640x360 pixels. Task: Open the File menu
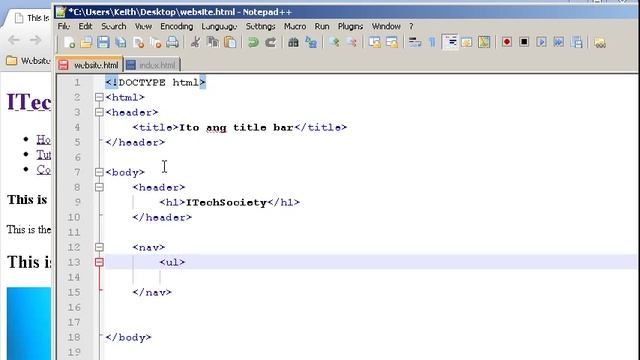tap(64, 26)
